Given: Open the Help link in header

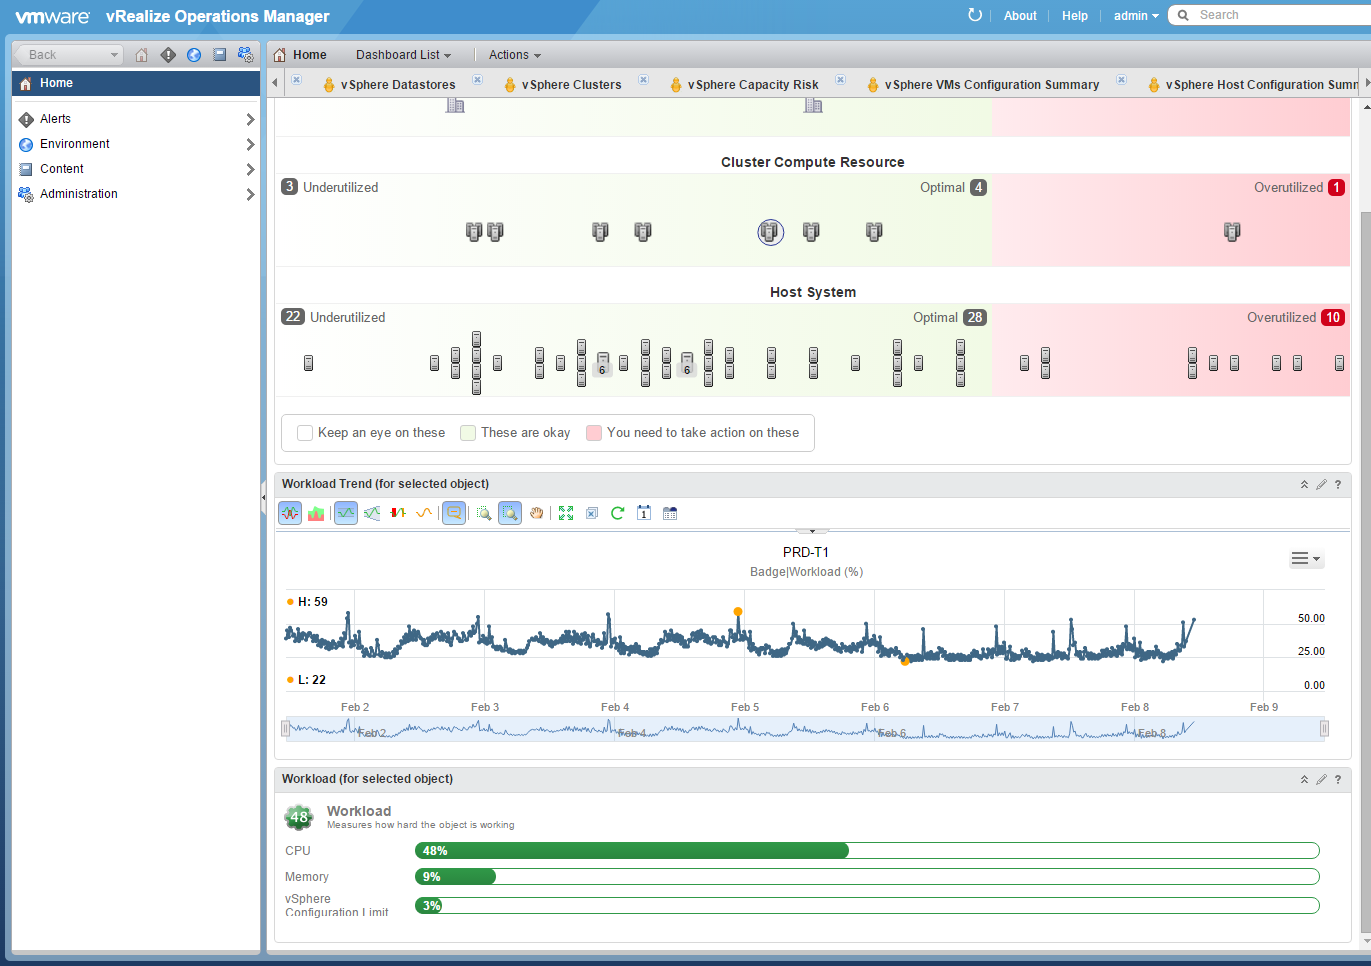Looking at the screenshot, I should (1075, 15).
